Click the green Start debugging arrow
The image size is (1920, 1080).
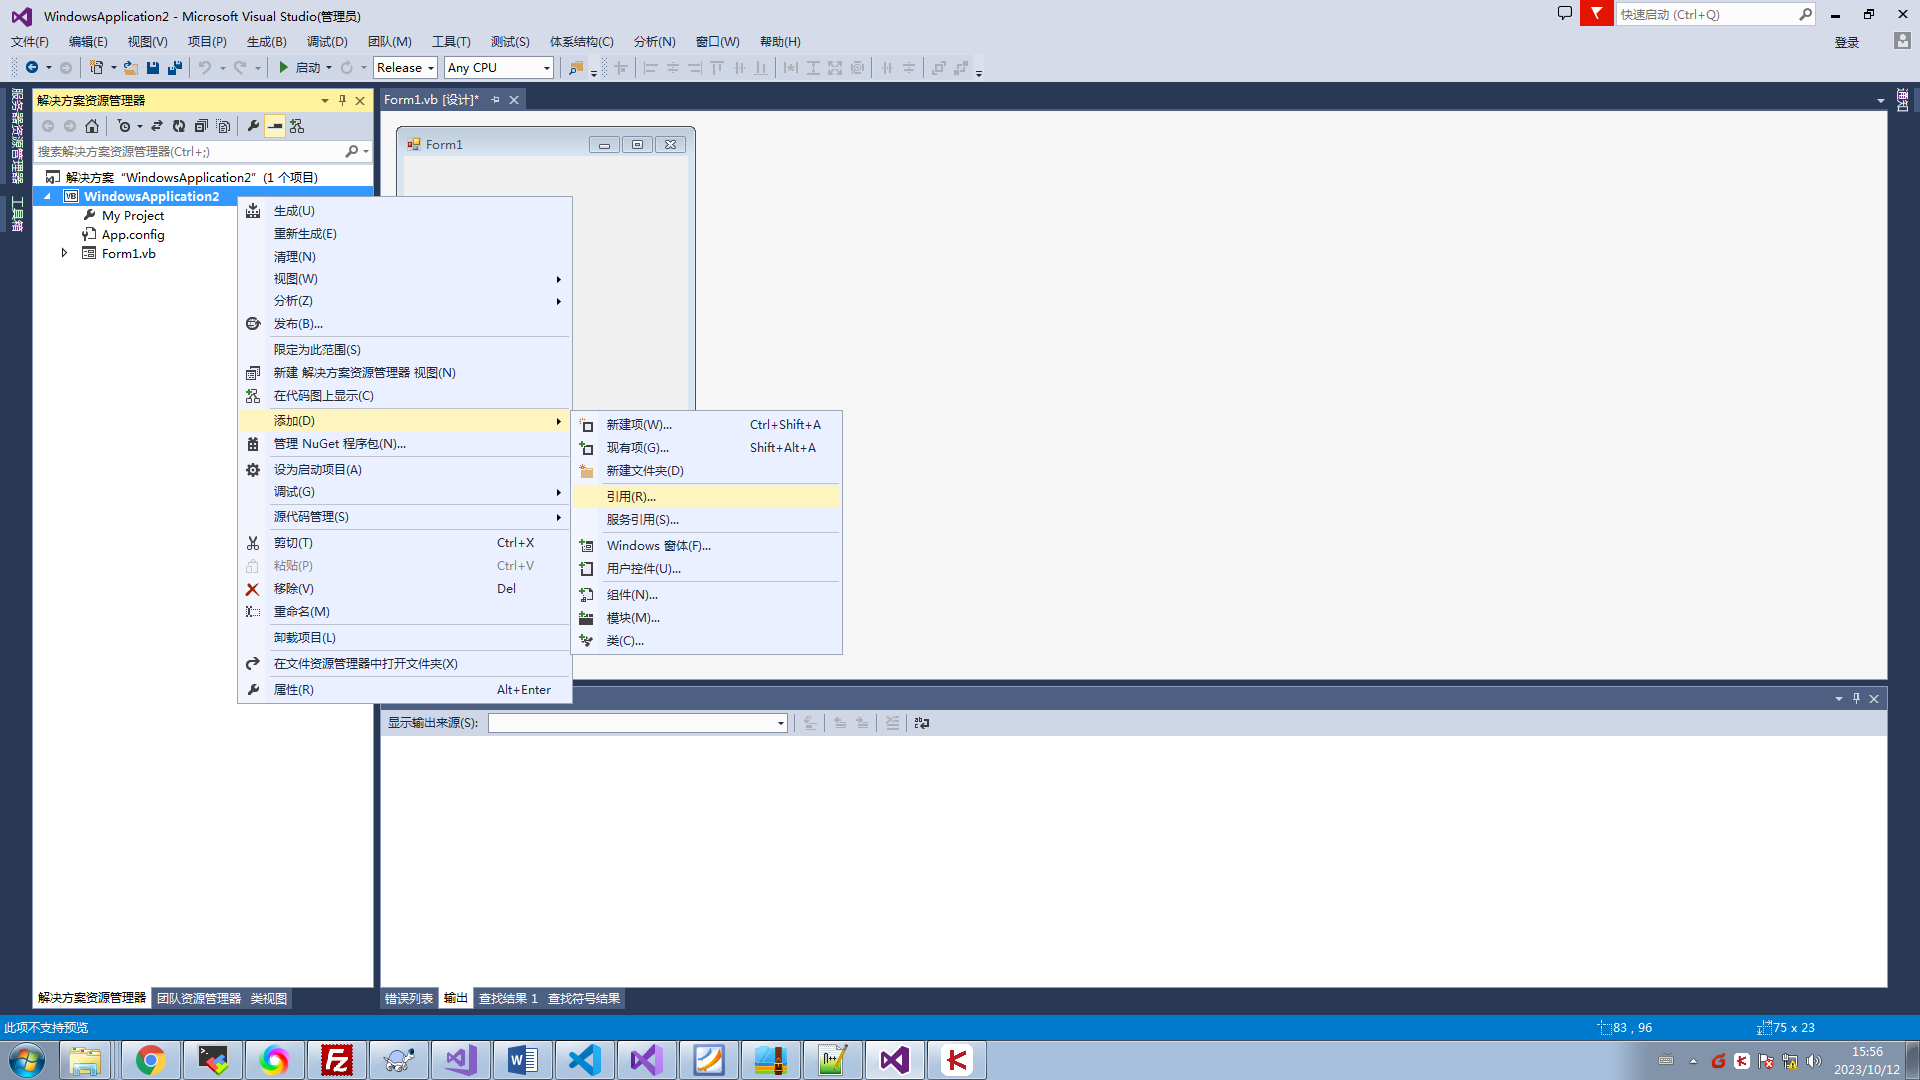coord(284,68)
